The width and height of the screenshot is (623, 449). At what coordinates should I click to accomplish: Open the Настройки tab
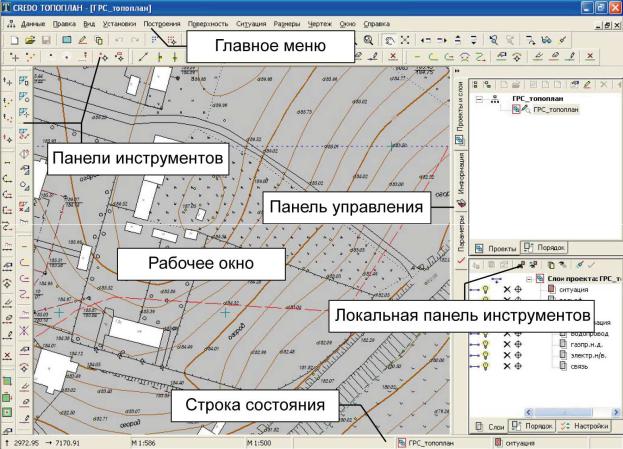[584, 426]
